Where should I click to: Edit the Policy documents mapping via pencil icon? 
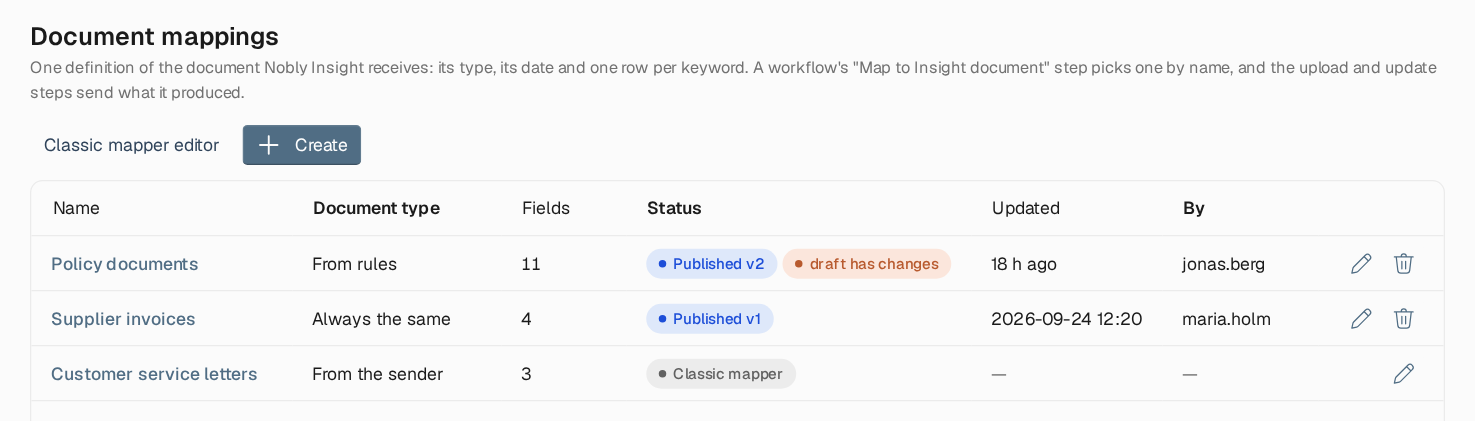1361,264
